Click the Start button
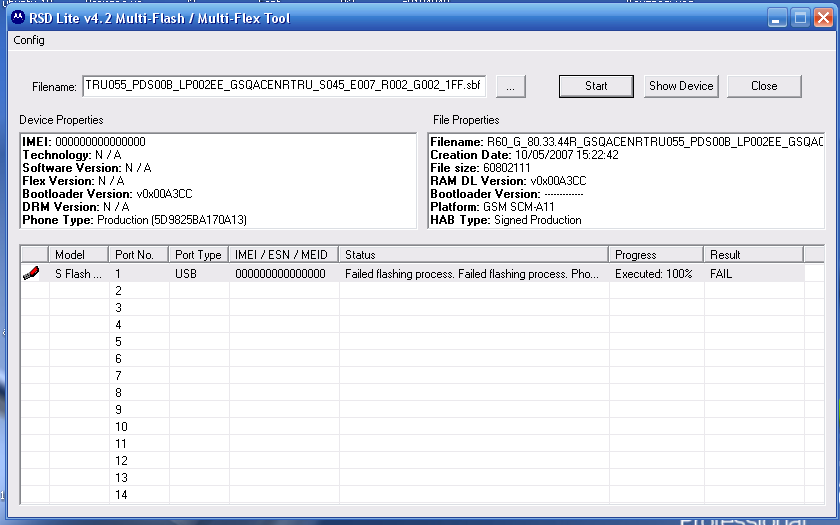Image resolution: width=840 pixels, height=525 pixels. tap(596, 86)
